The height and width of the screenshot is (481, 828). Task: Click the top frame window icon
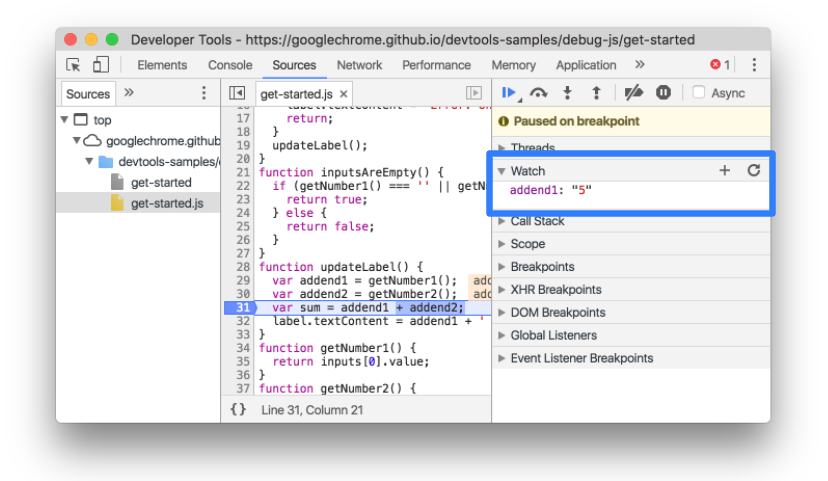pos(80,119)
